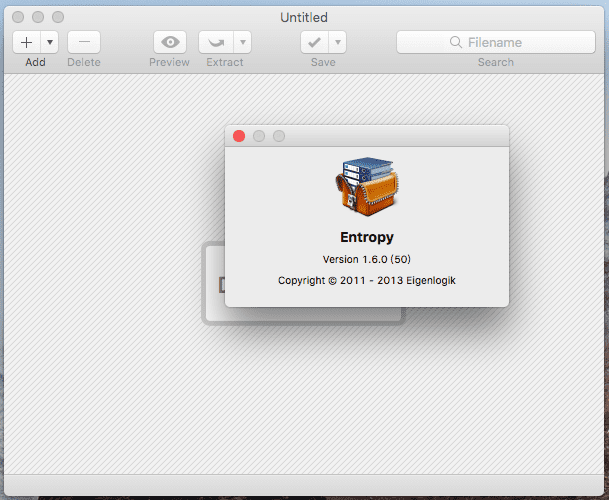609x500 pixels.
Task: Click the Save checkmark button
Action: point(315,42)
